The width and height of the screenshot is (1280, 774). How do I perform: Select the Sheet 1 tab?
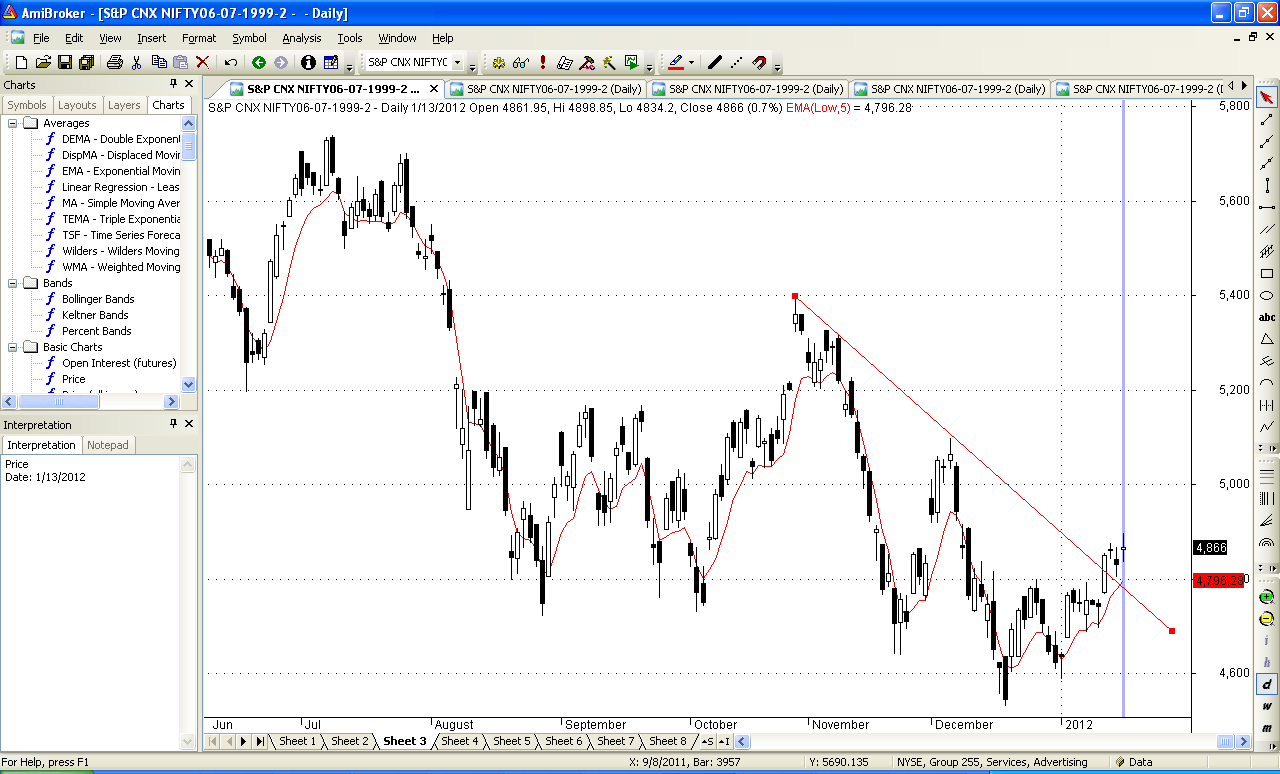coord(297,741)
